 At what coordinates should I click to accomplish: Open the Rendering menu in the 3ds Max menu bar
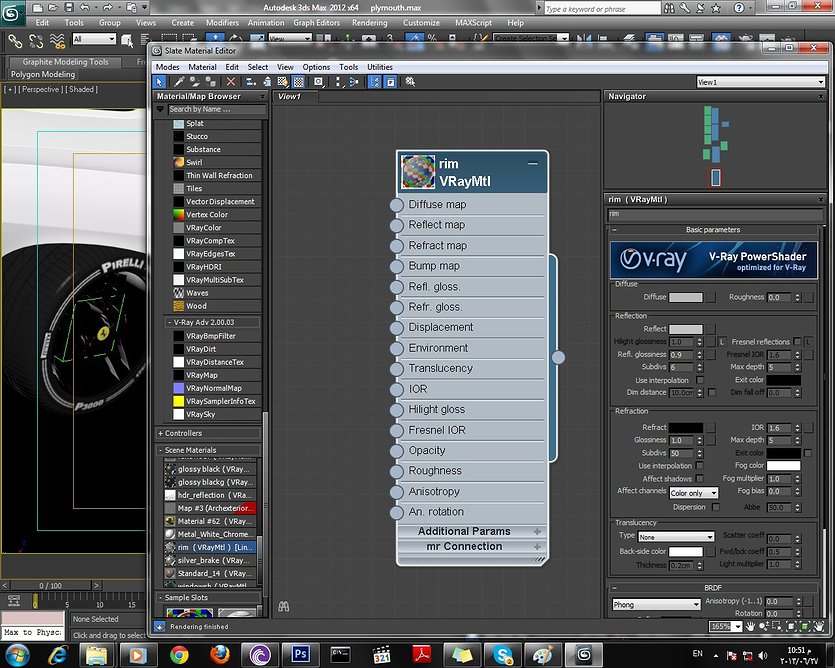click(x=370, y=22)
